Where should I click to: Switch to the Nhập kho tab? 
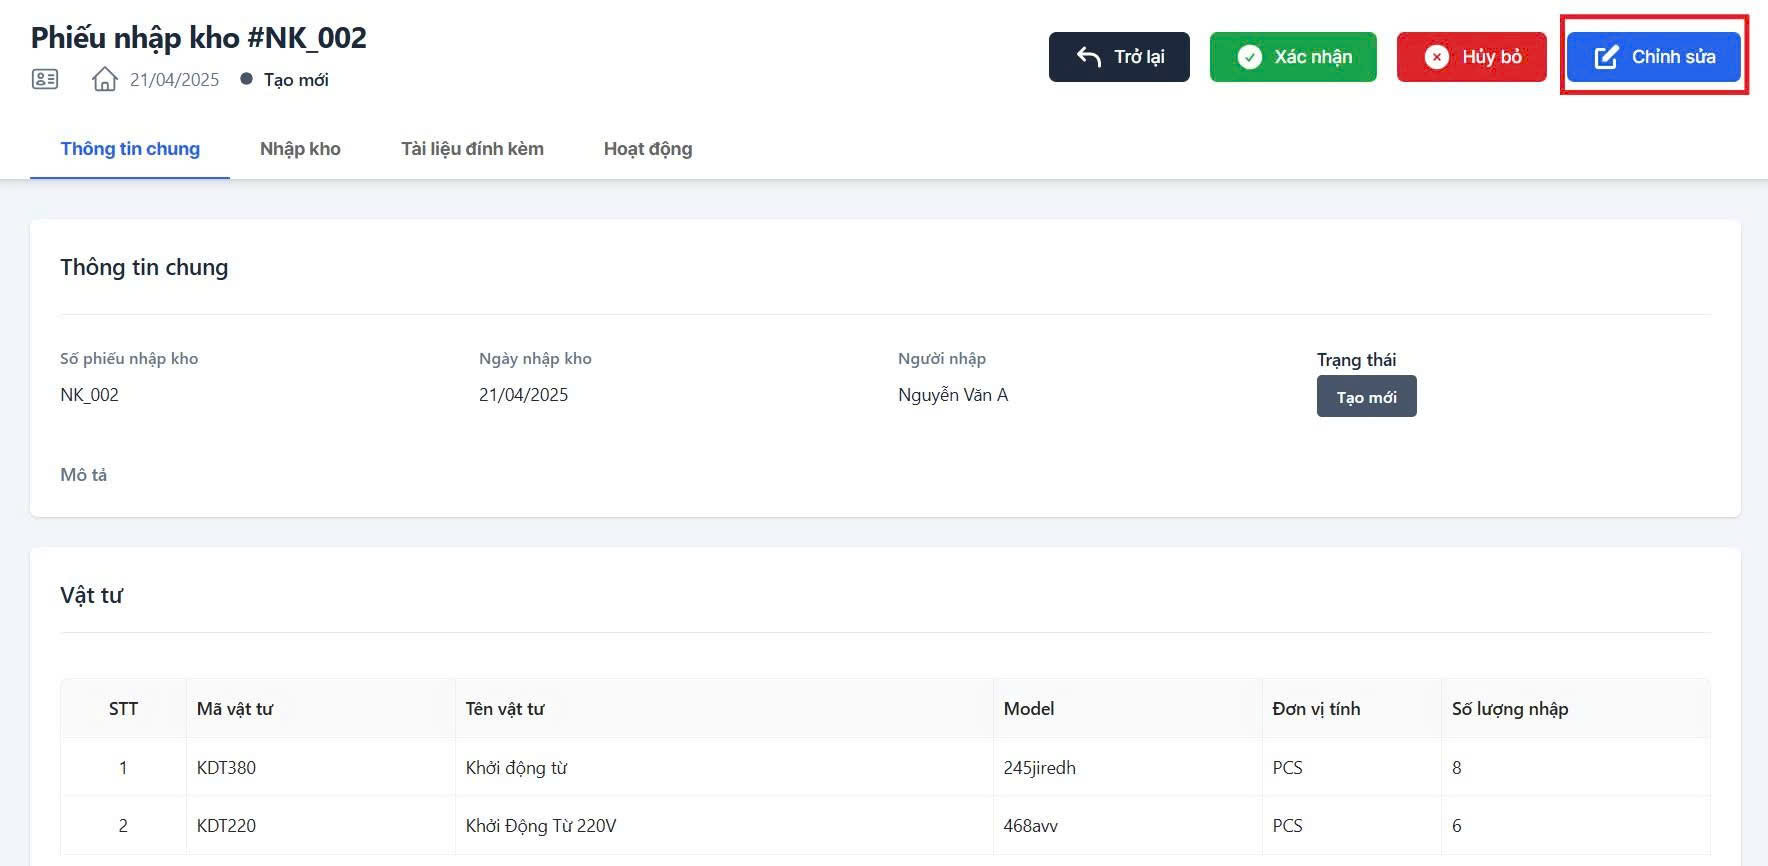[x=300, y=149]
